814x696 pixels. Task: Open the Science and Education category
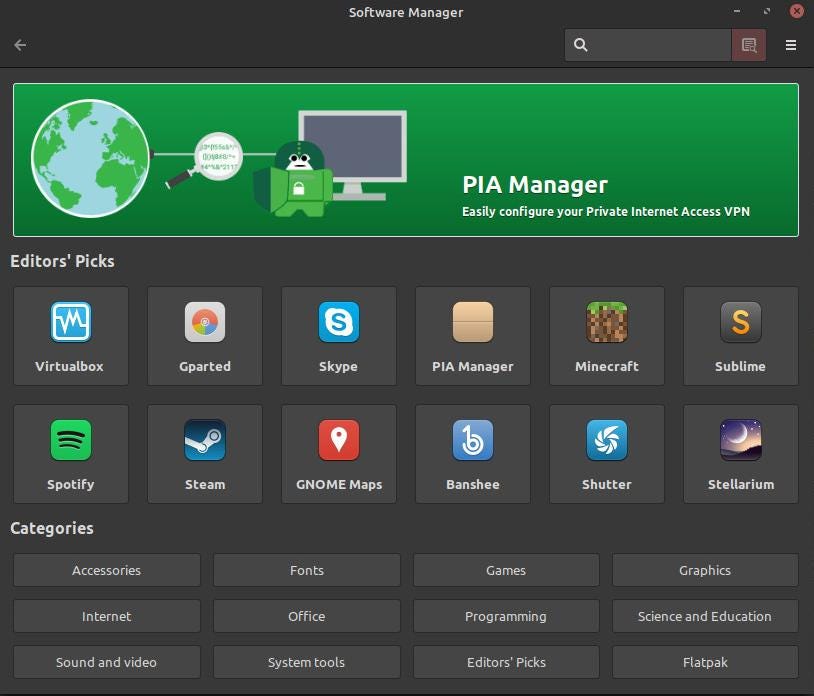(706, 616)
